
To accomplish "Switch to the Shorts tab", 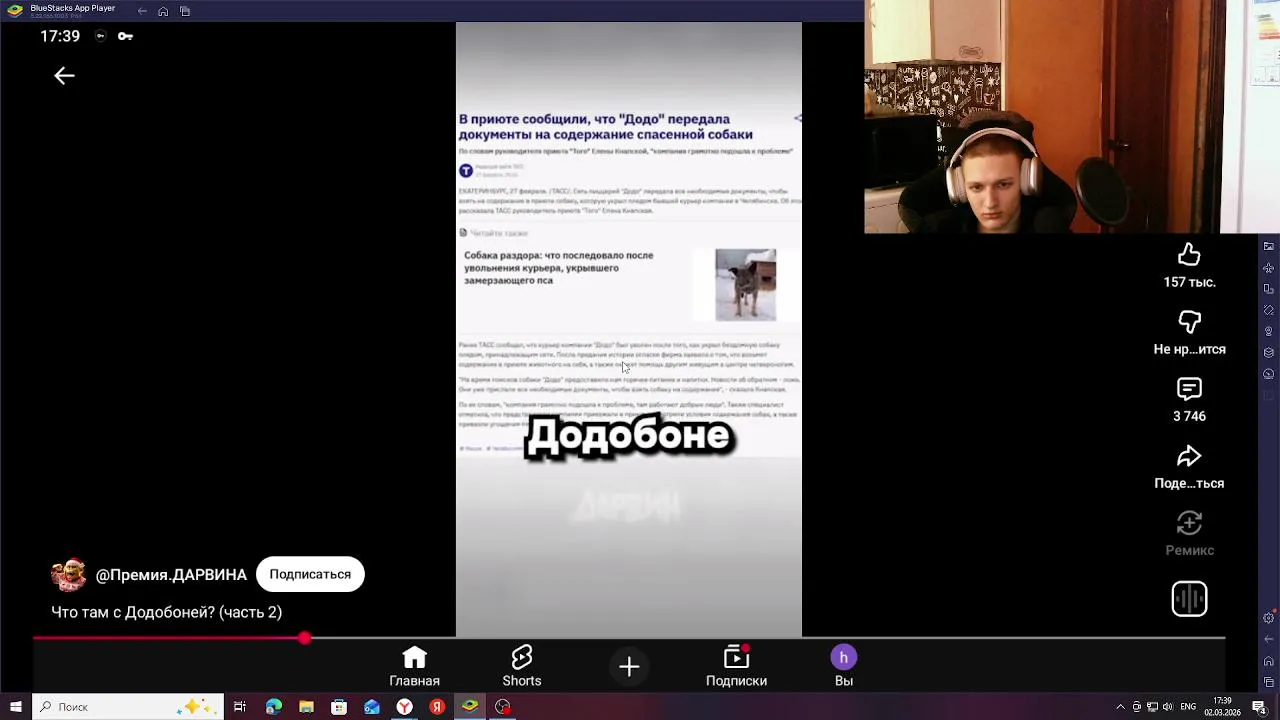I will [522, 666].
